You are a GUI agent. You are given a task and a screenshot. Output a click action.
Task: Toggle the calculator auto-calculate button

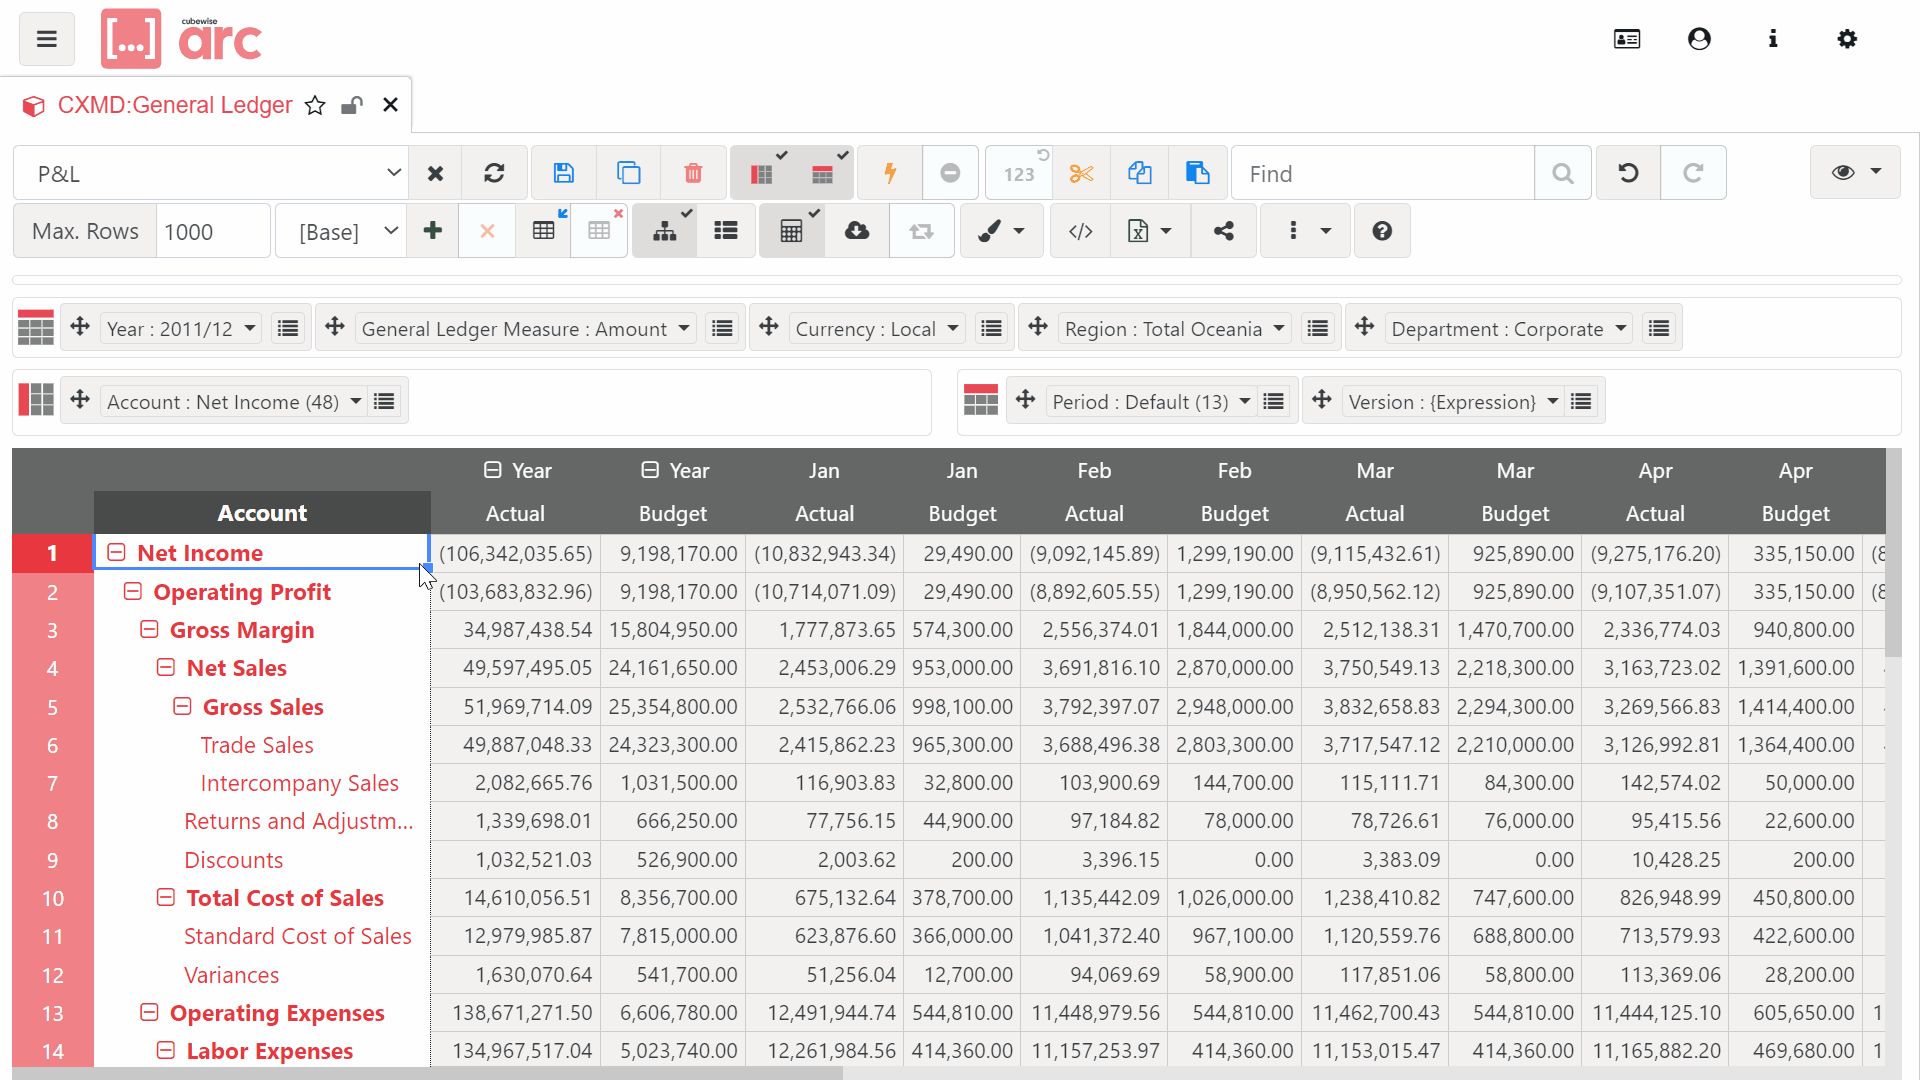tap(791, 231)
